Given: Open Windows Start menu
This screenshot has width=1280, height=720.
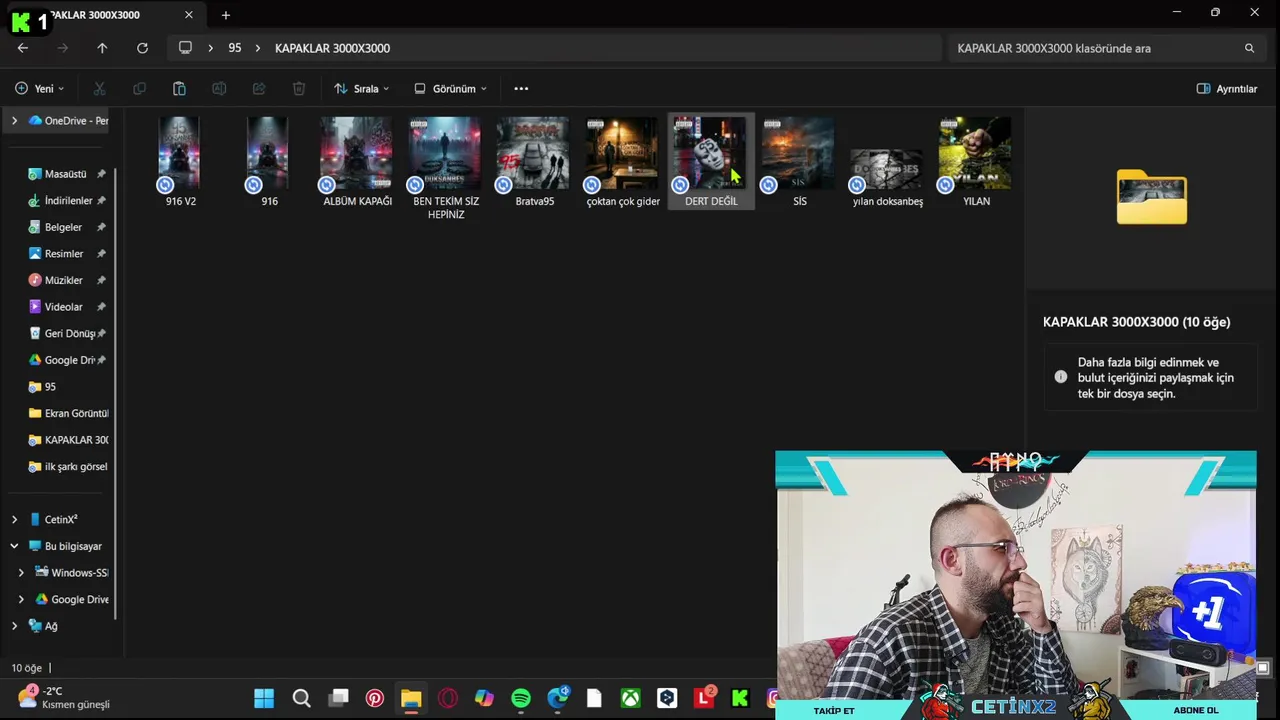Looking at the screenshot, I should tap(264, 698).
